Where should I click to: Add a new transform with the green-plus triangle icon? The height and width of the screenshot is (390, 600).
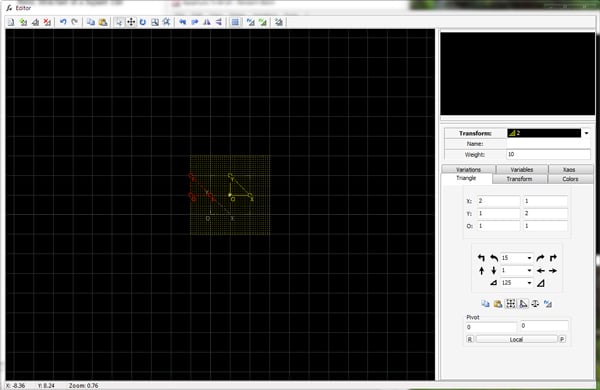coord(23,22)
